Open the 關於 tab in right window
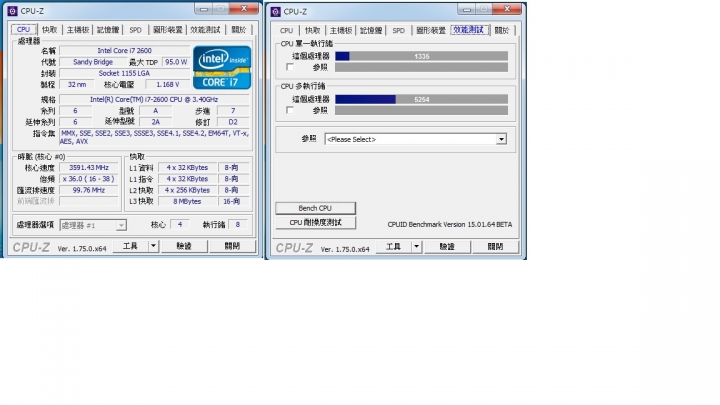720x405 pixels. coord(502,30)
